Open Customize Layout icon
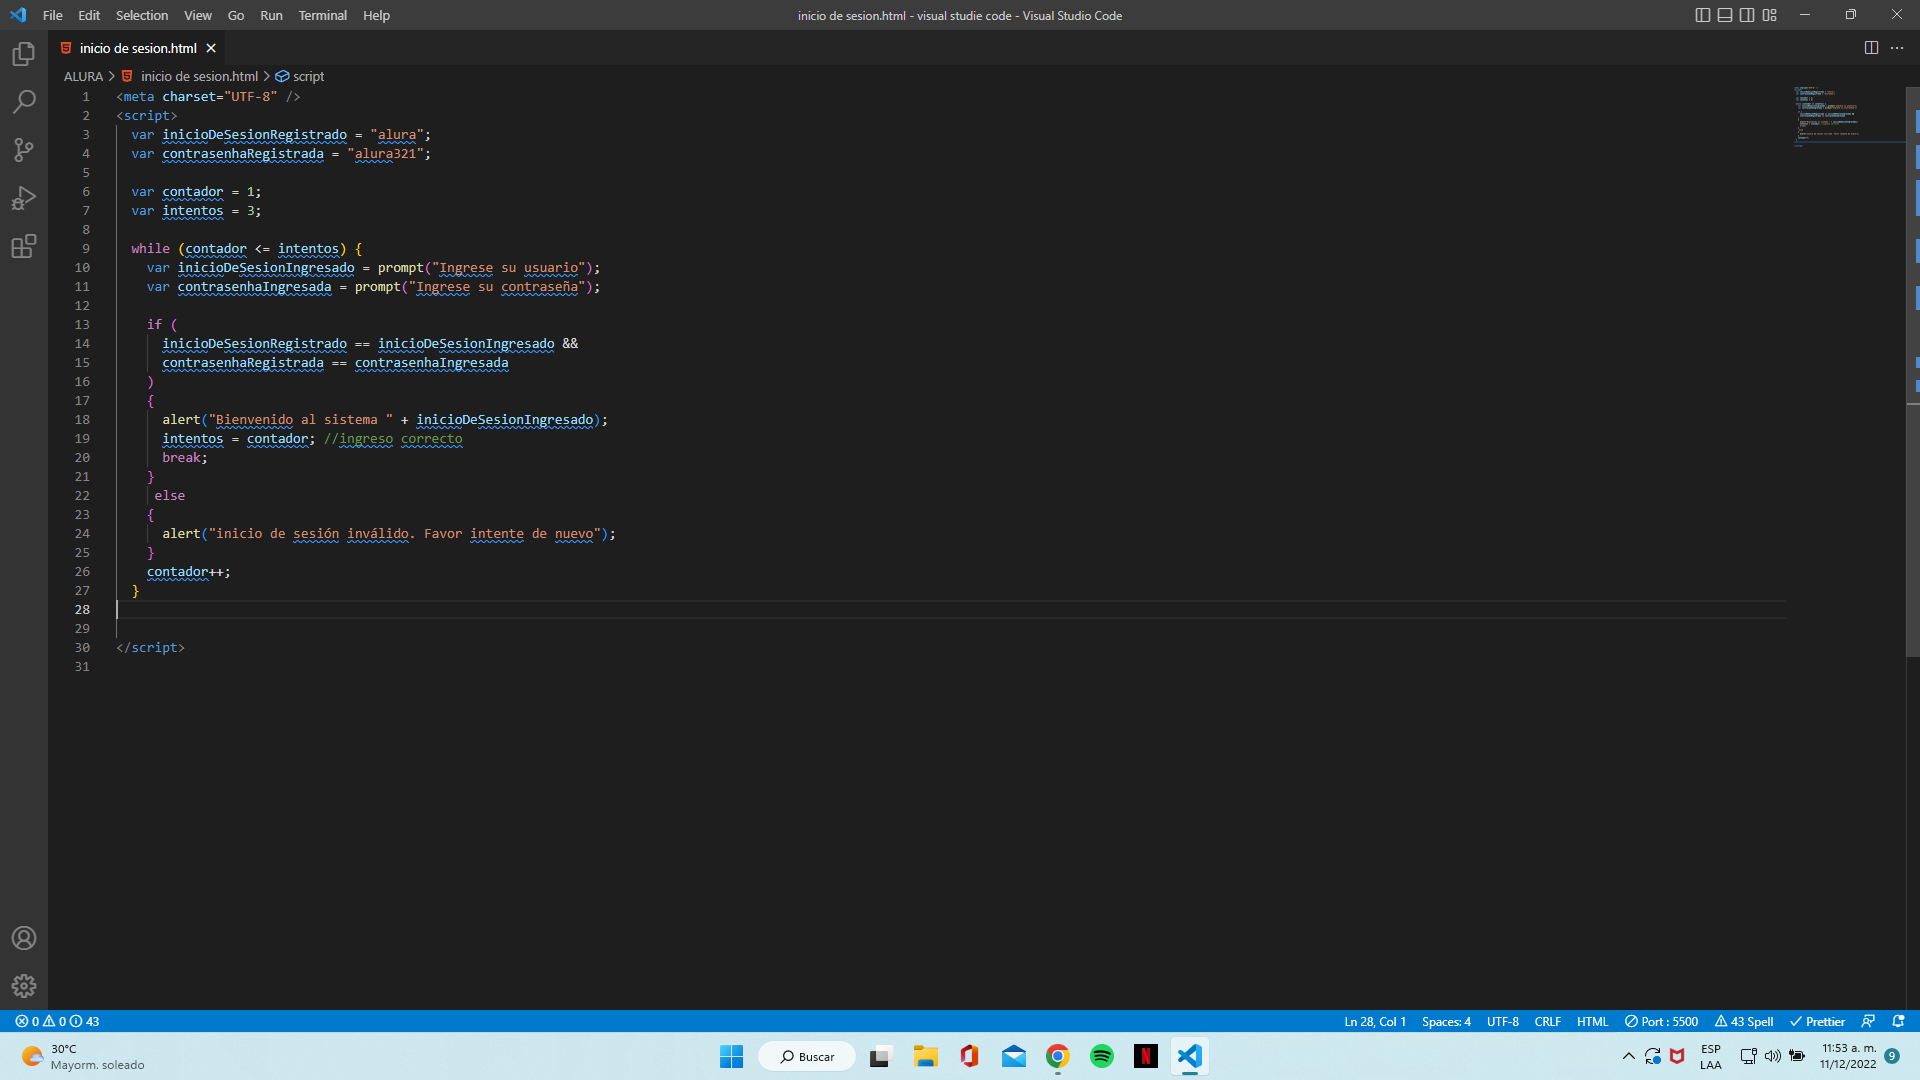The height and width of the screenshot is (1080, 1920). coord(1770,15)
